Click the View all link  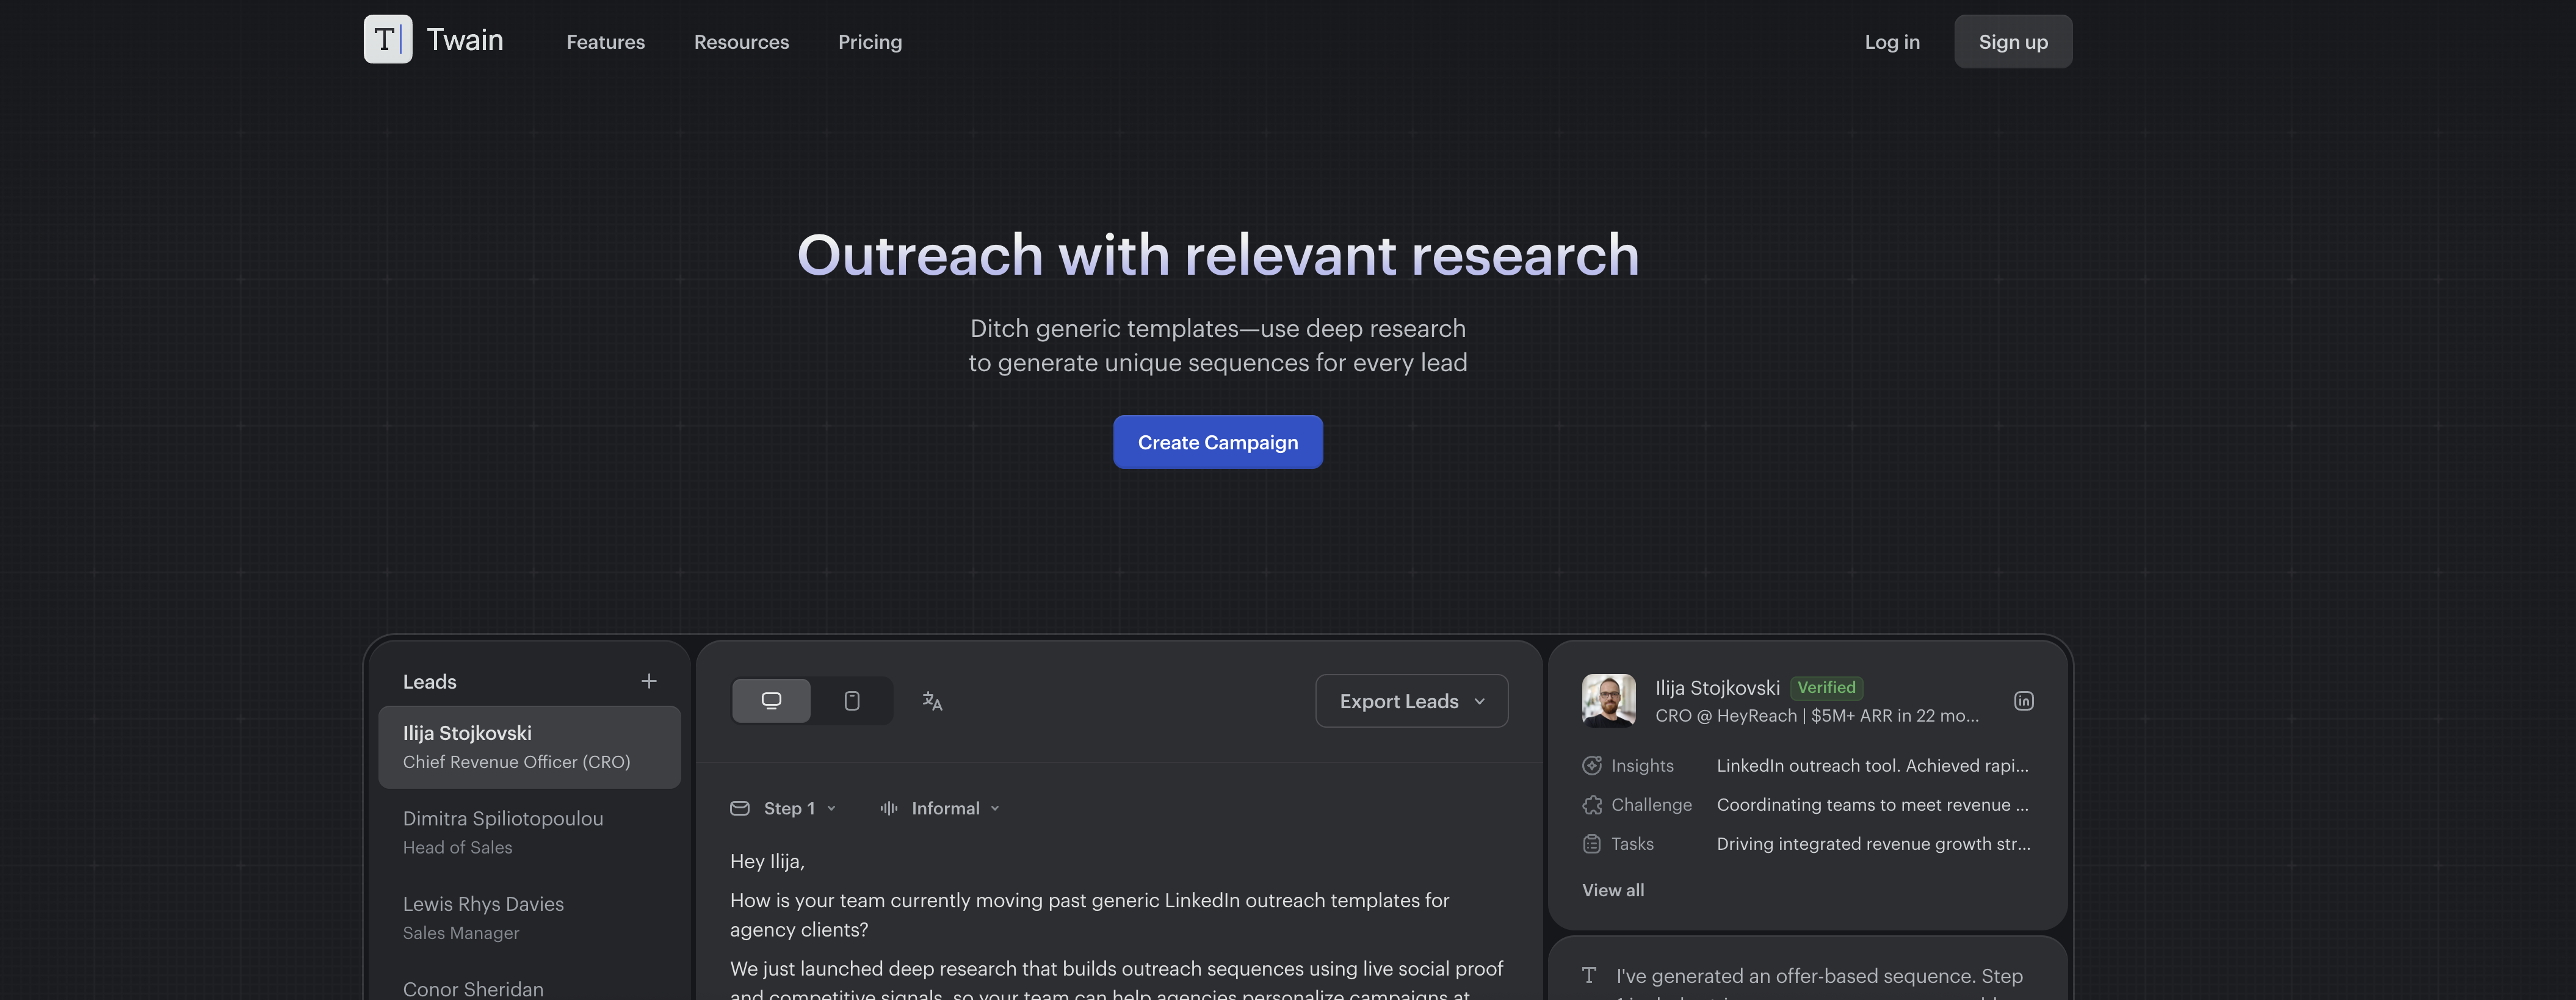tap(1612, 889)
